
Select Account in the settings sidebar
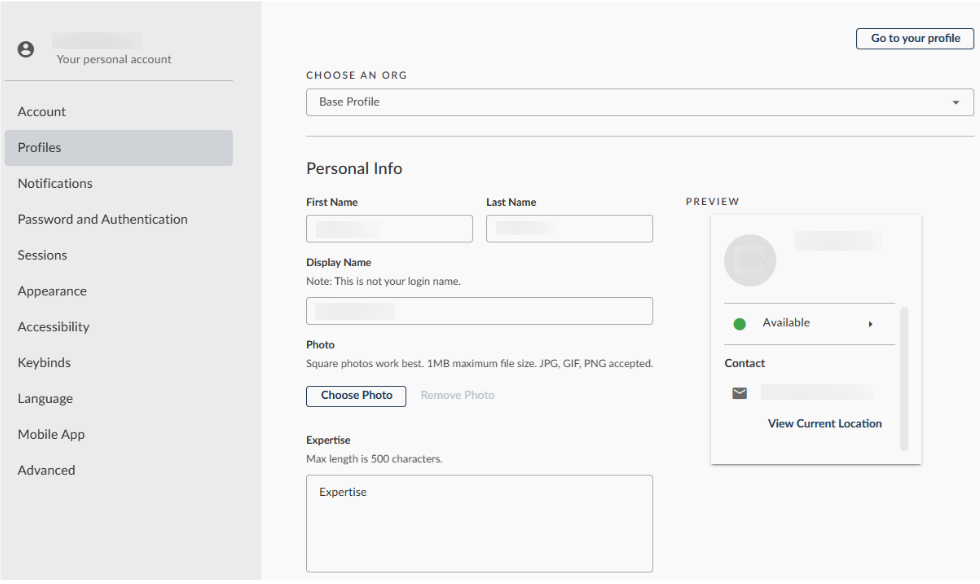pos(41,111)
